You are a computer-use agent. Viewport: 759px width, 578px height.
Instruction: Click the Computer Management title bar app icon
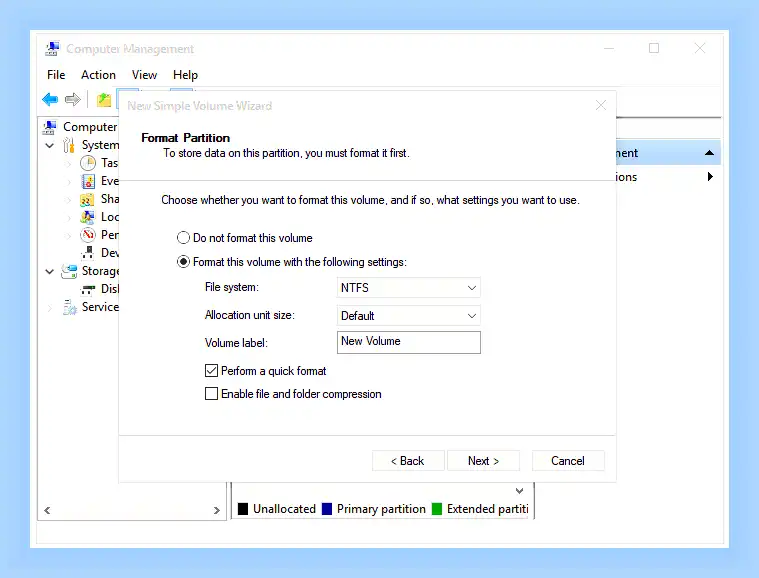(x=52, y=48)
